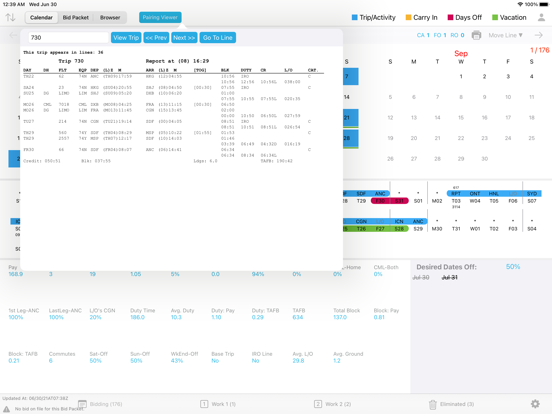Viewport: 552px width, 414px height.
Task: Go to previous line arrow
Action: (x=13, y=35)
